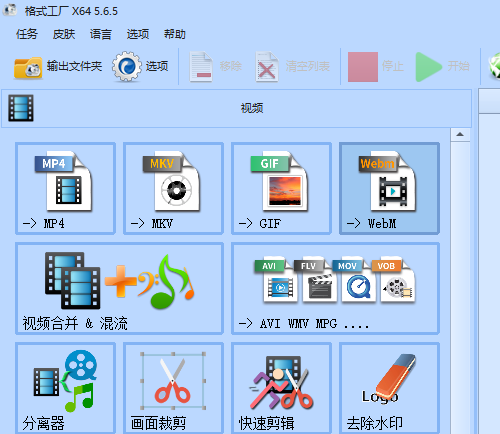Open the 去除水印 eraser tool
The width and height of the screenshot is (500, 434).
(x=389, y=388)
